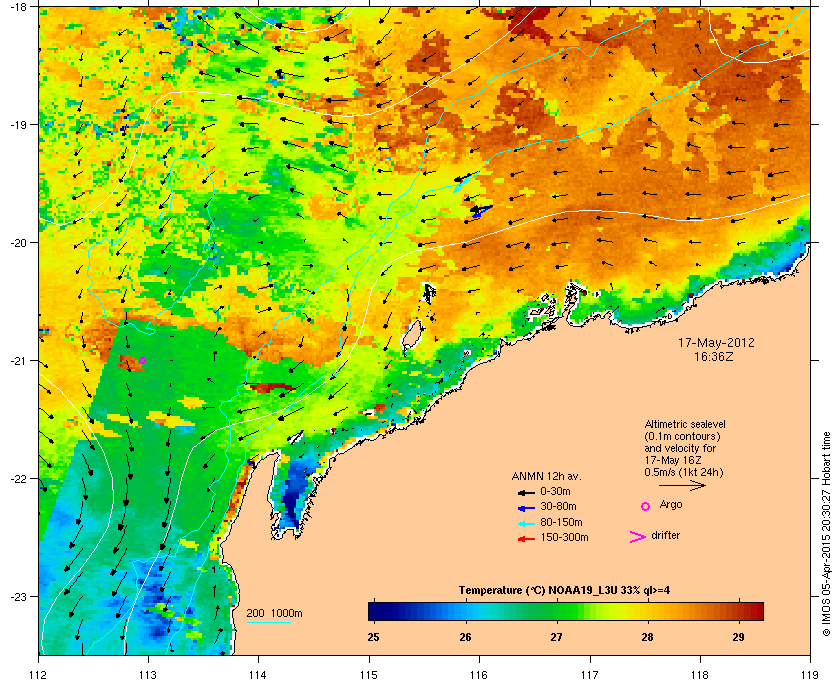Click the "Altimetric sealevel" text

(x=685, y=424)
